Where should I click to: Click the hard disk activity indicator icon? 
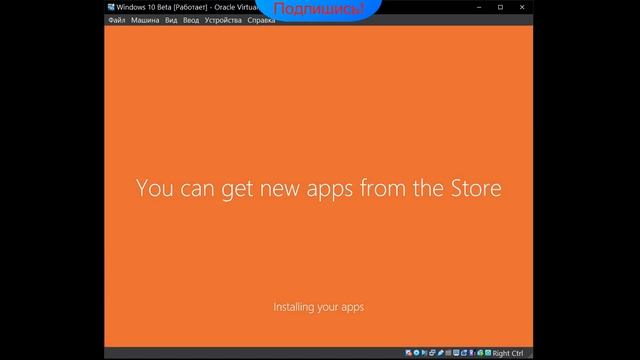(408, 353)
